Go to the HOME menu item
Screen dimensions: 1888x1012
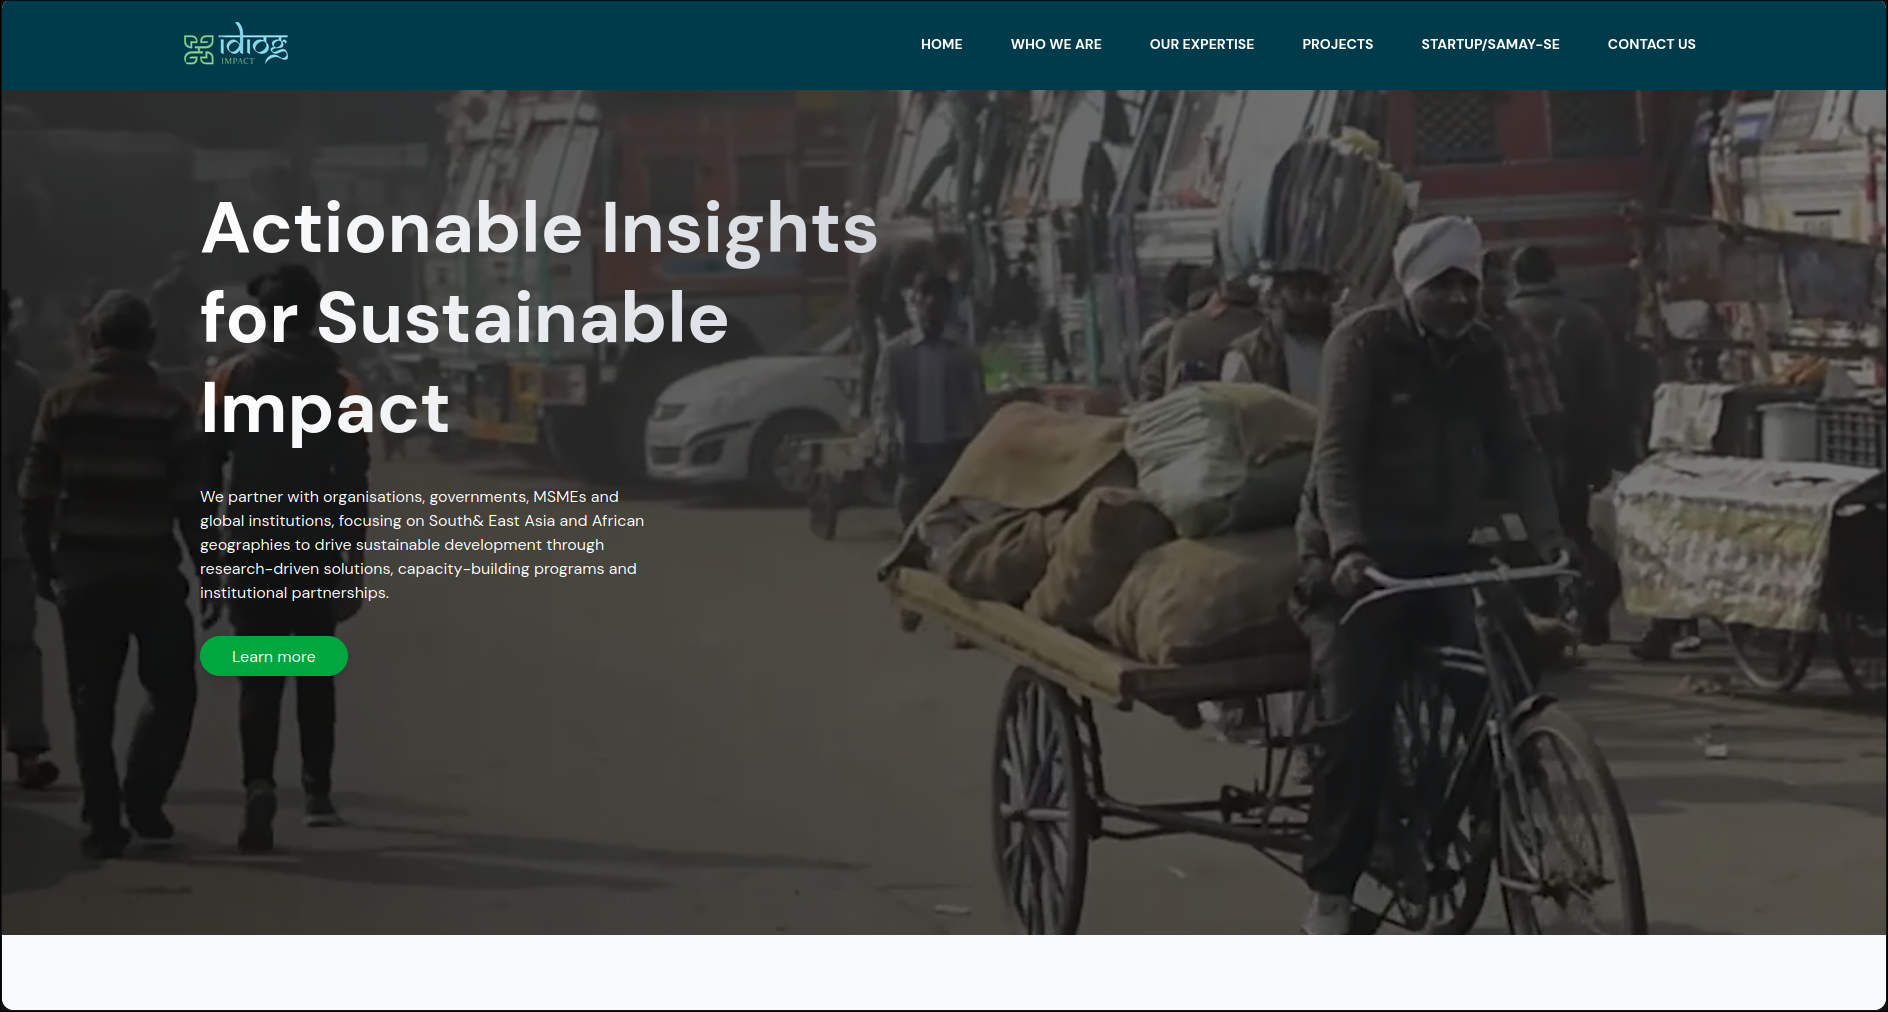(x=941, y=44)
